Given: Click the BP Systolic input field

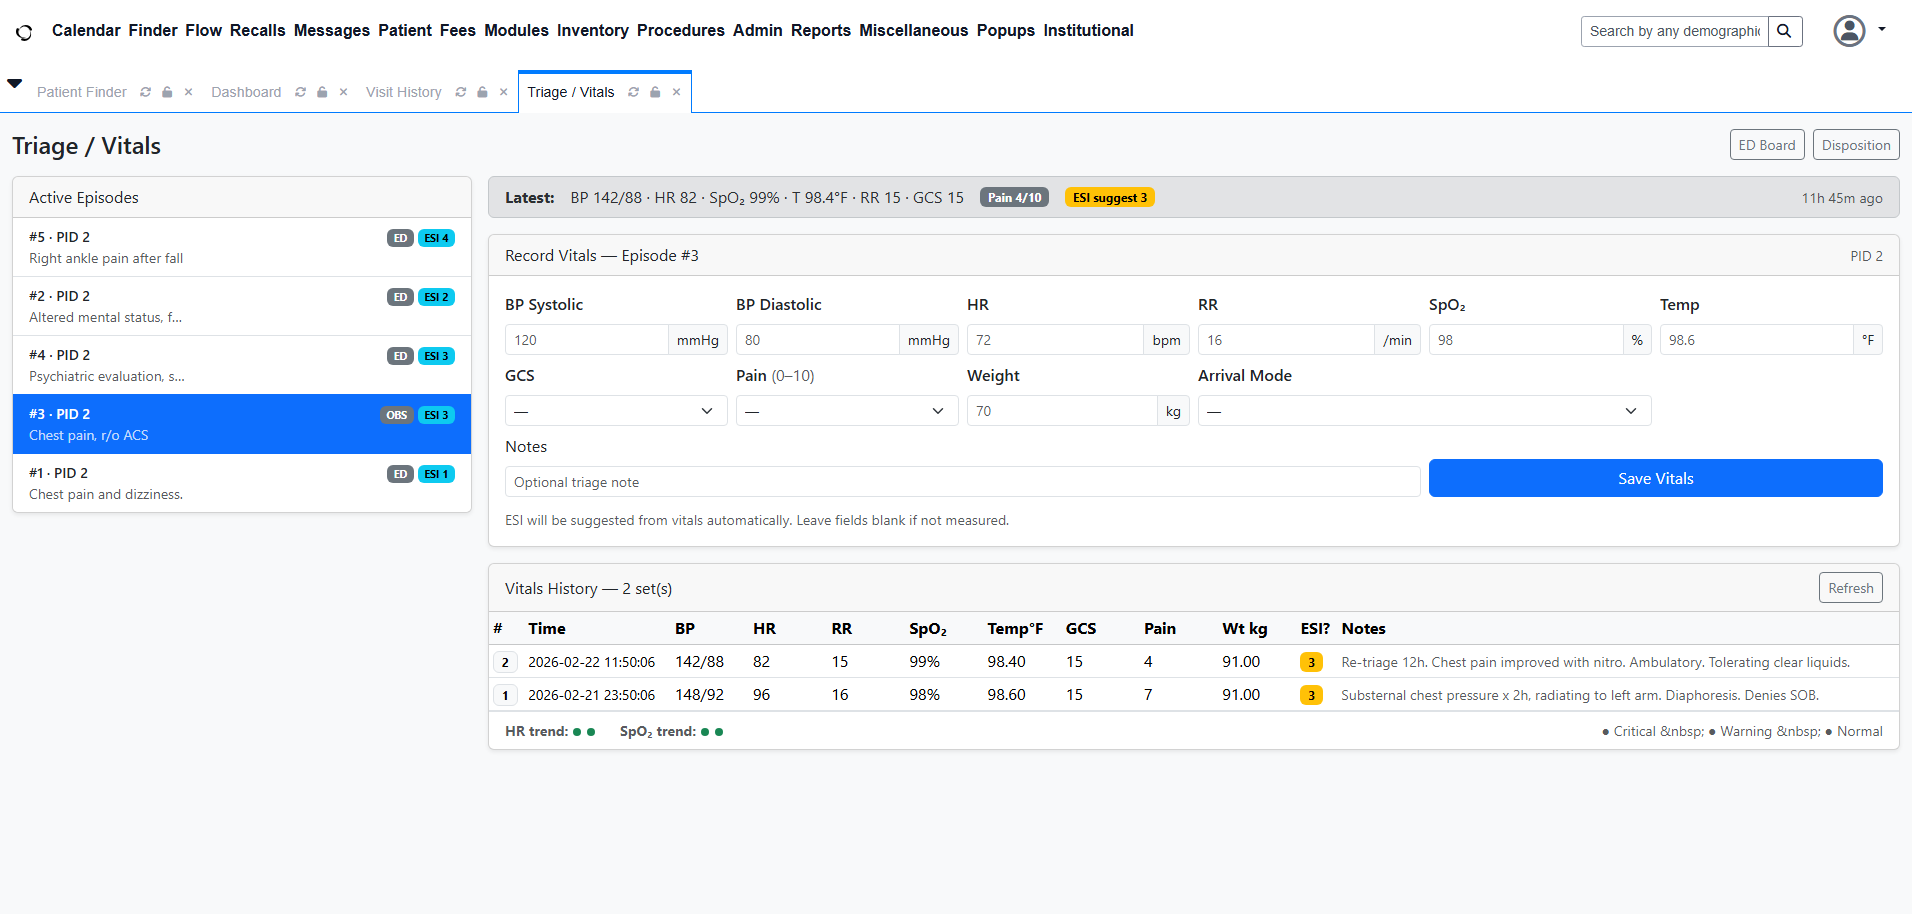Looking at the screenshot, I should tap(586, 340).
